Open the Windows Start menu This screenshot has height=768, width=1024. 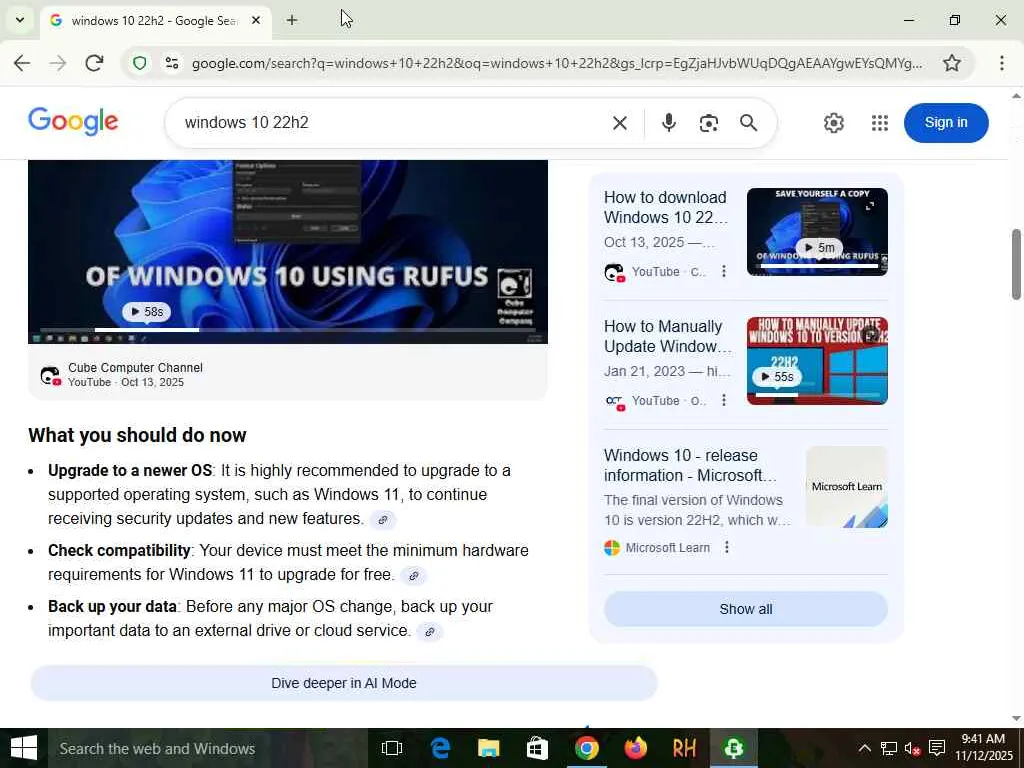click(x=24, y=748)
